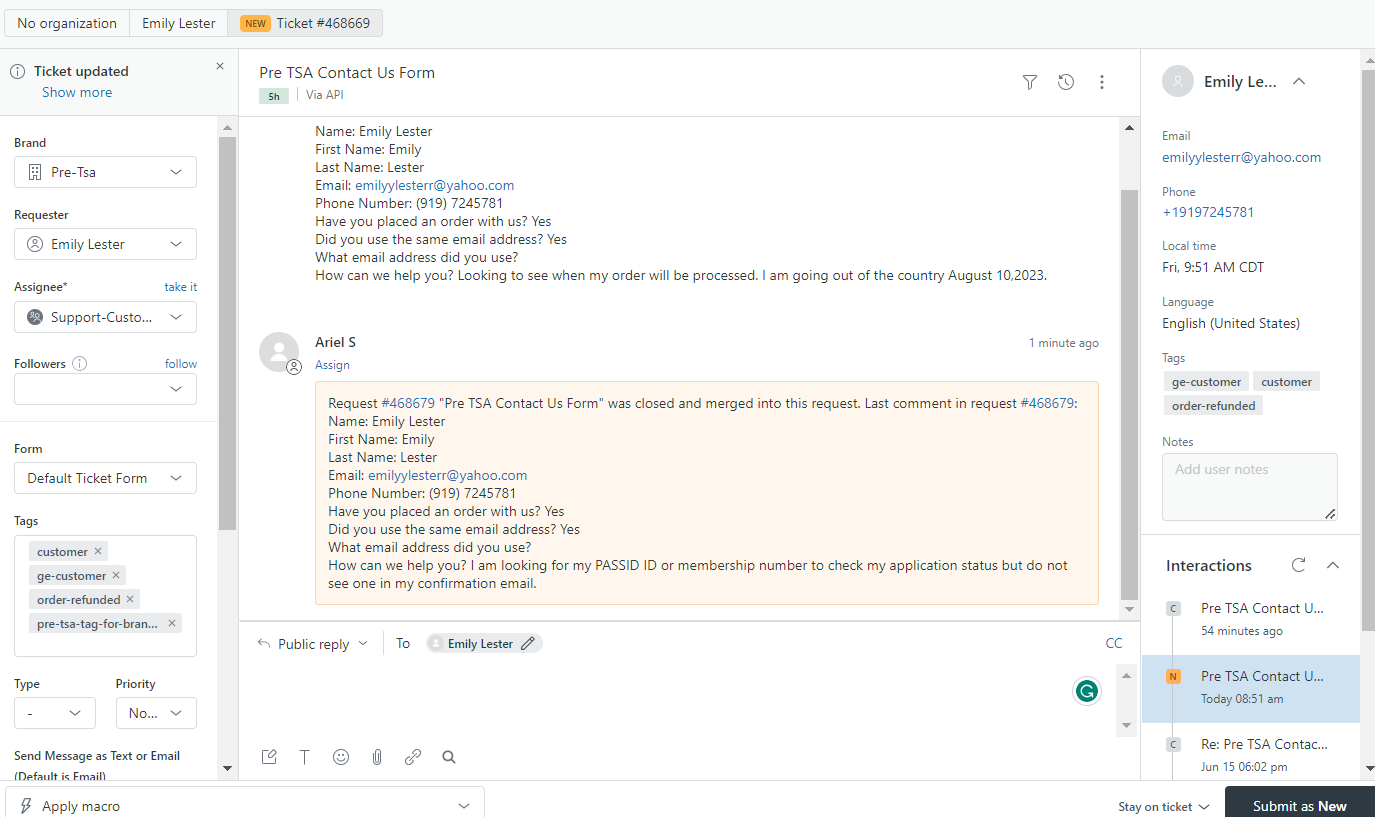Click in the Add user notes field
The height and width of the screenshot is (817, 1375).
[x=1250, y=487]
